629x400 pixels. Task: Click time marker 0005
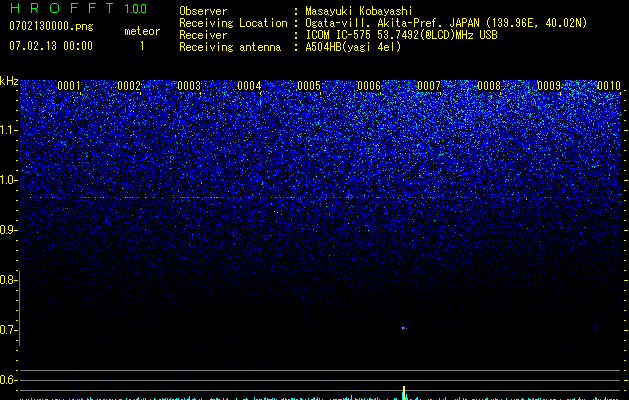click(x=309, y=86)
